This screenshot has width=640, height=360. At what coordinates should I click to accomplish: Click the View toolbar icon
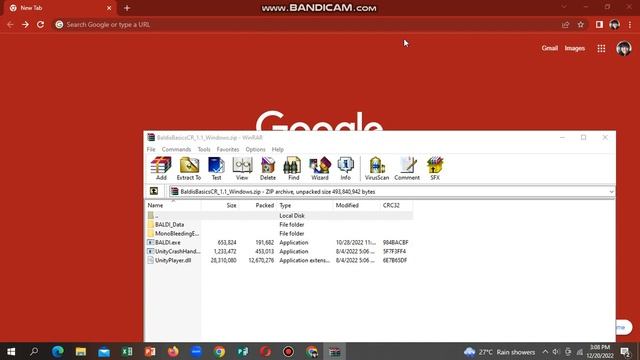[242, 168]
